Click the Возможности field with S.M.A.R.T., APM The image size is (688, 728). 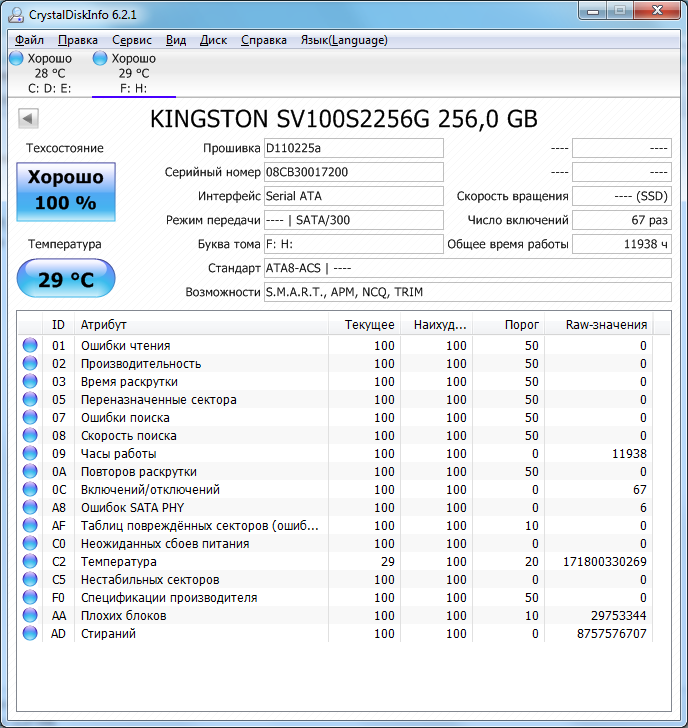click(467, 292)
